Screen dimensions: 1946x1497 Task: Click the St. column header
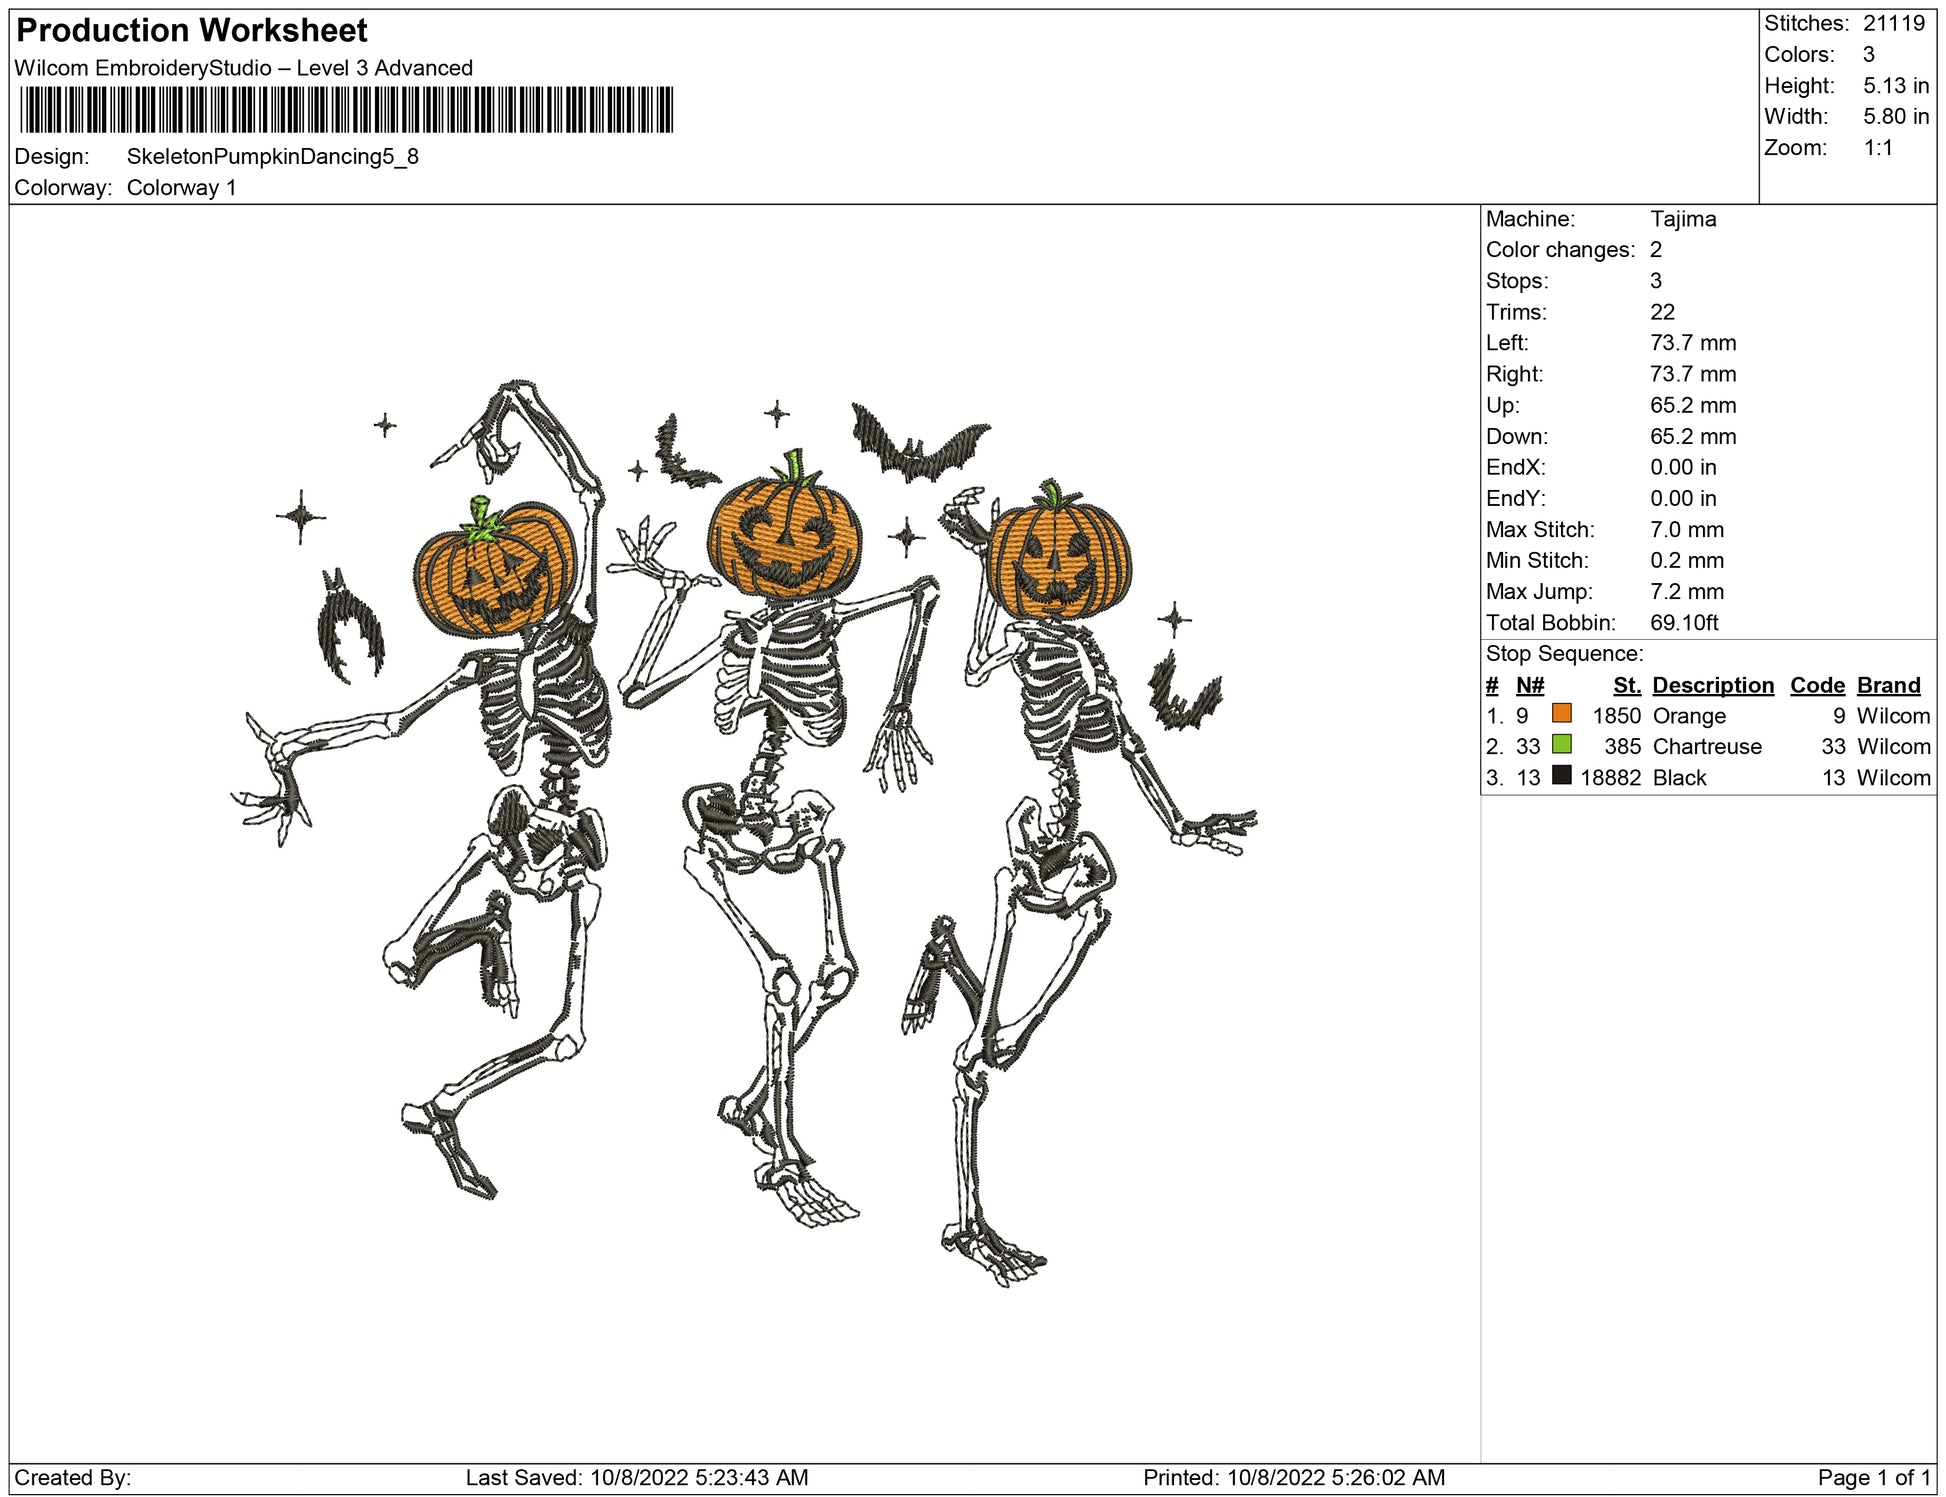coord(1626,685)
